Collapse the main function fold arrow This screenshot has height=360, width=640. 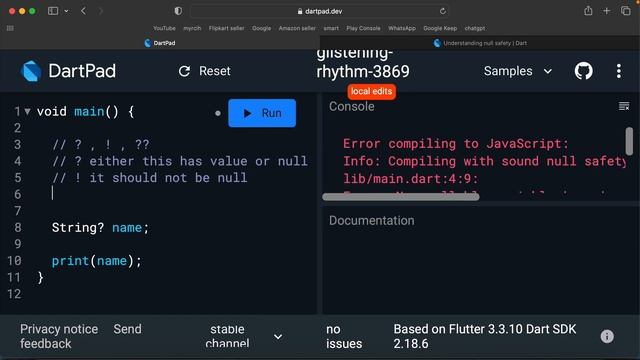[27, 111]
